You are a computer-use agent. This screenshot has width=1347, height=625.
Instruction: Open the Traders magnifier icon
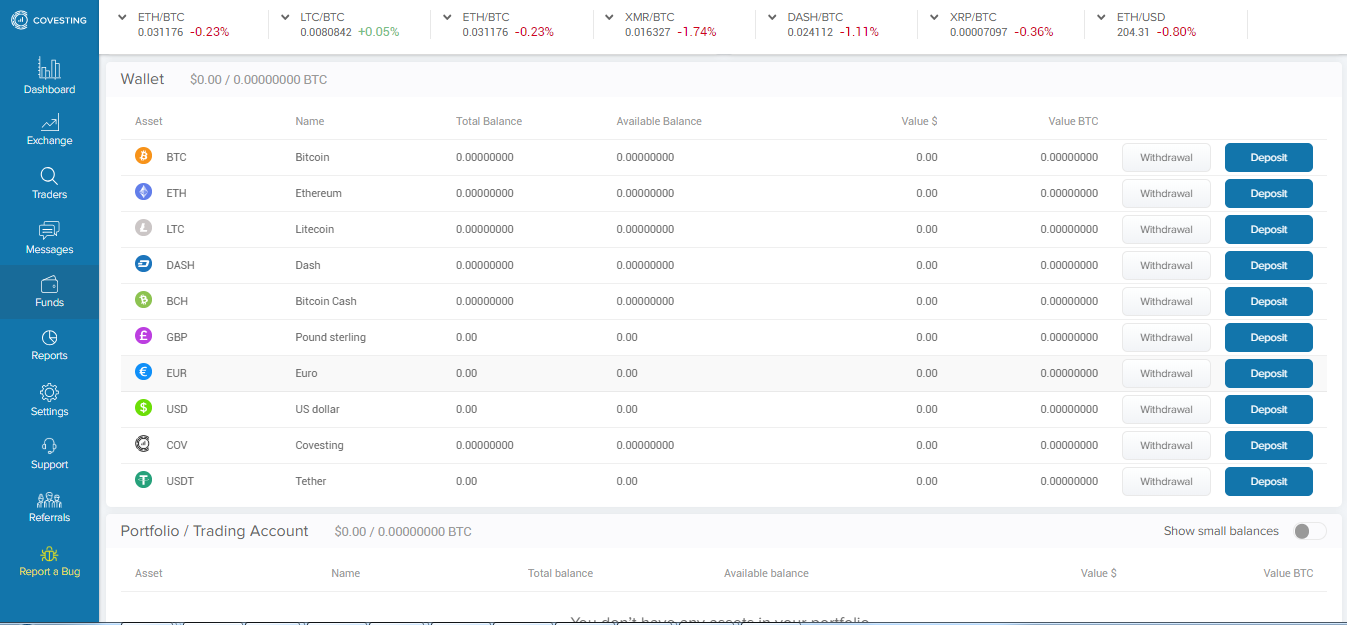(49, 176)
